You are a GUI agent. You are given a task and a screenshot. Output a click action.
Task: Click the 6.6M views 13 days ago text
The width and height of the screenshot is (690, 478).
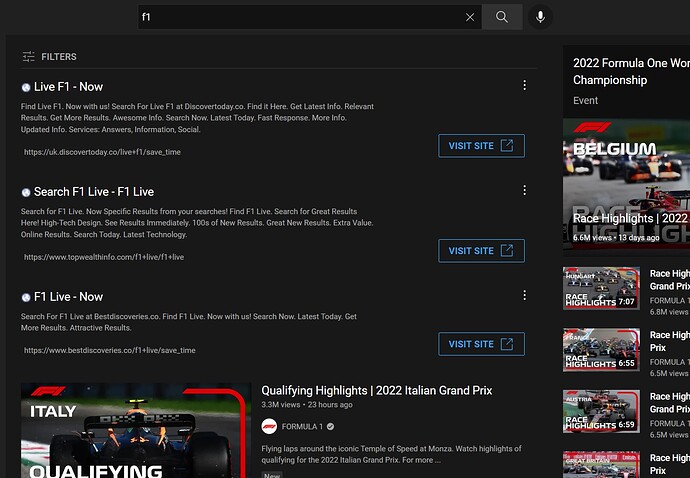pos(616,238)
